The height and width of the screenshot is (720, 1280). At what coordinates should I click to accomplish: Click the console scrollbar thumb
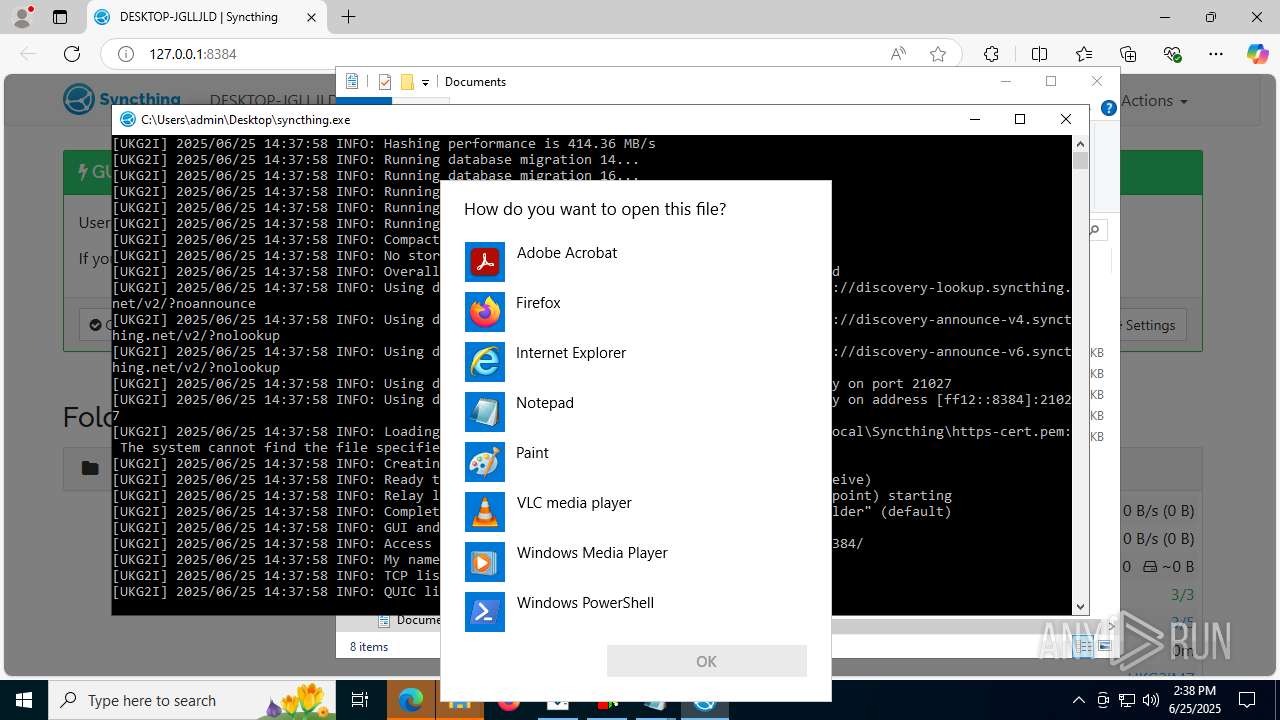tap(1080, 161)
